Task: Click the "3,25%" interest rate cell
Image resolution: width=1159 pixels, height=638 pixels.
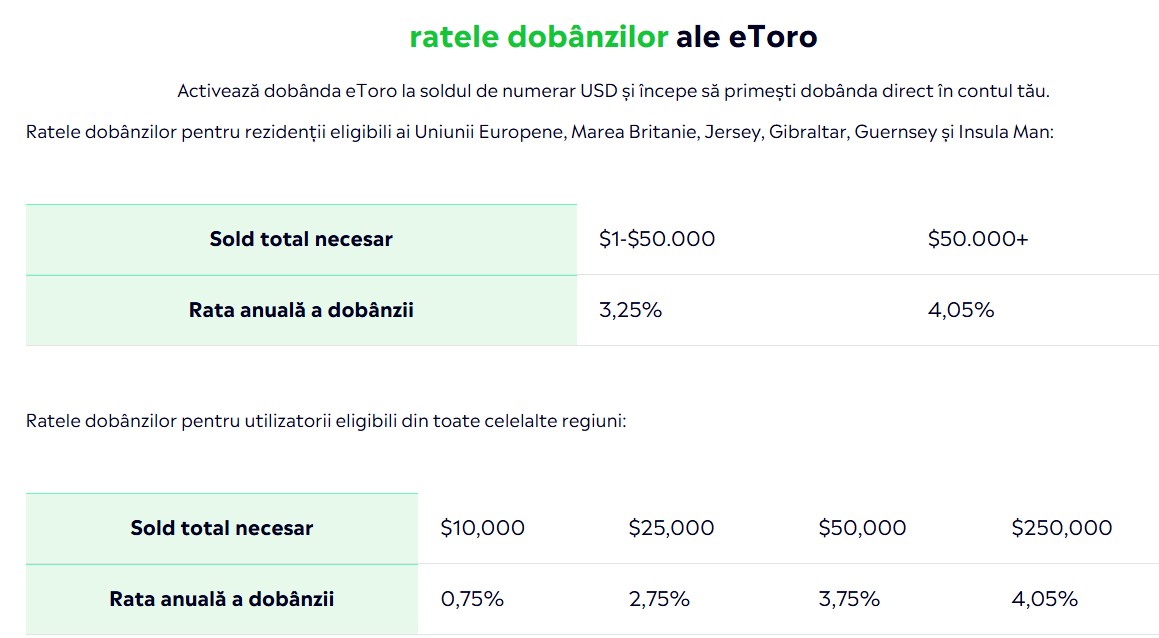Action: (x=630, y=310)
